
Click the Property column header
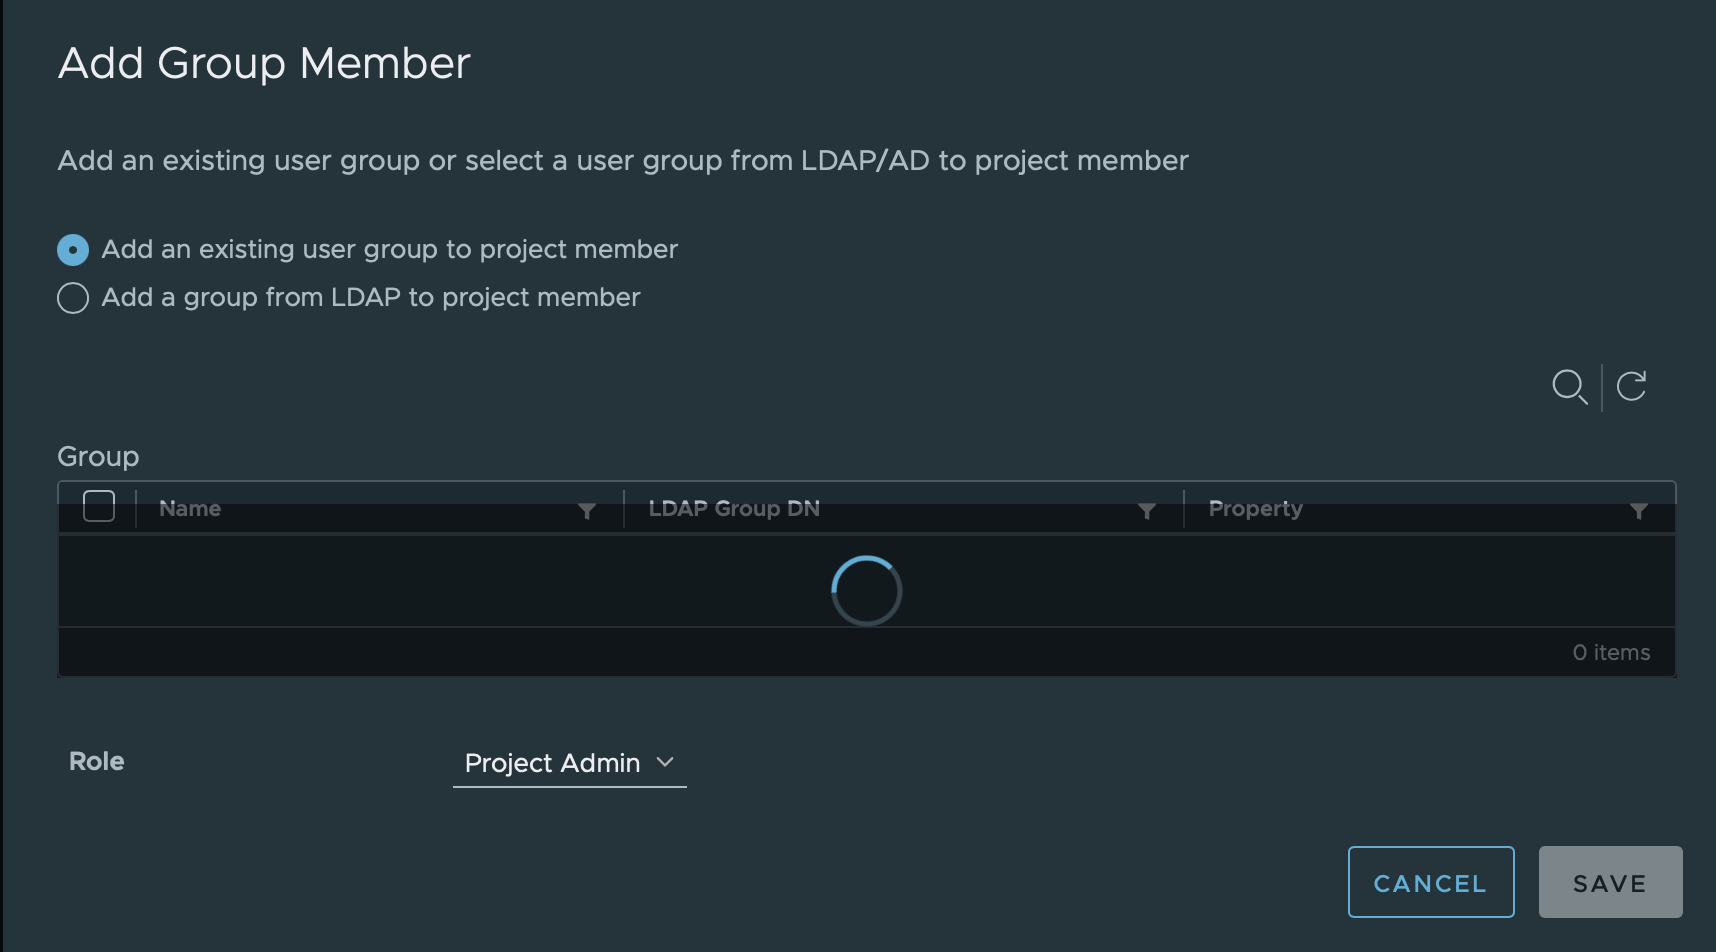(x=1255, y=508)
